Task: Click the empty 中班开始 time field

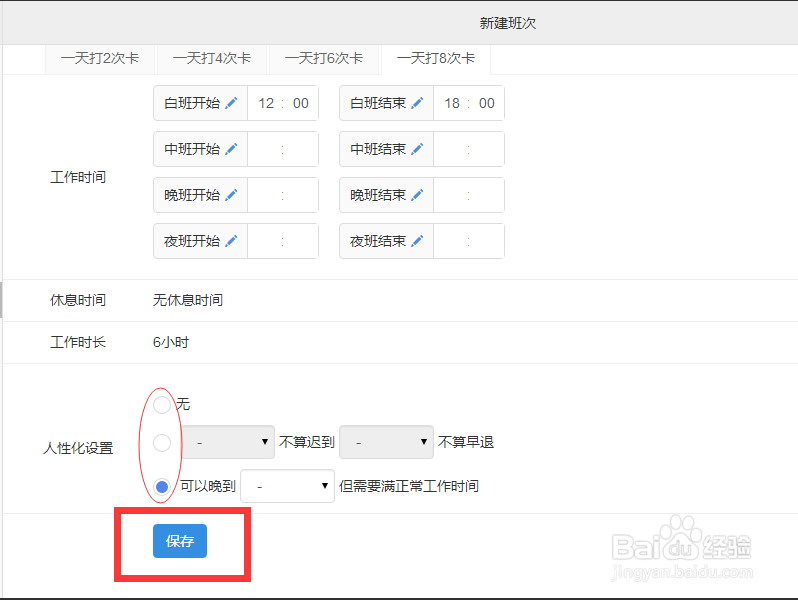Action: click(x=283, y=149)
